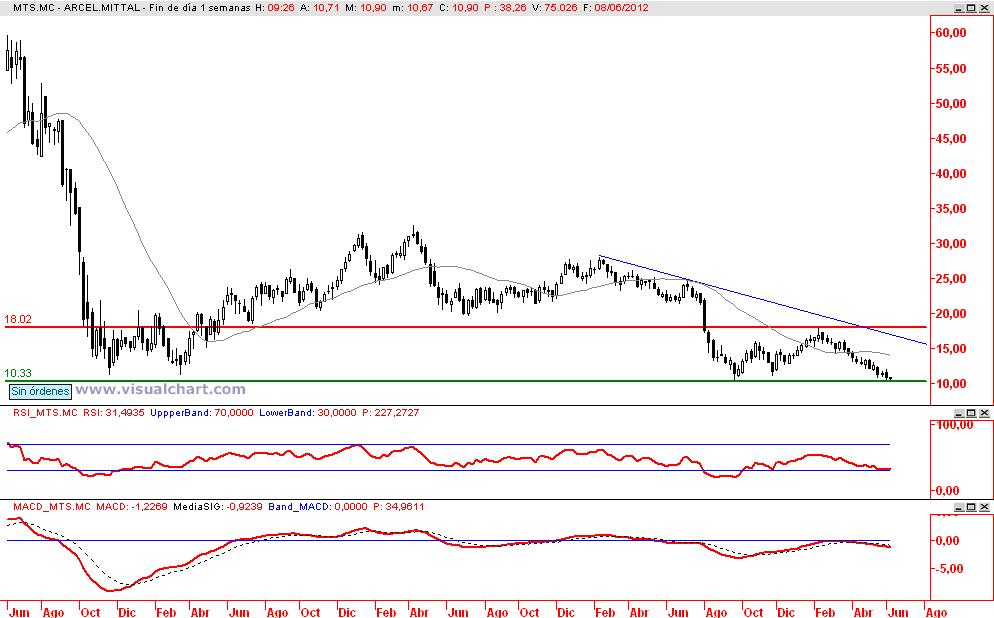Maximize the main MTS.MC price chart panel
The image size is (994, 618).
click(971, 8)
